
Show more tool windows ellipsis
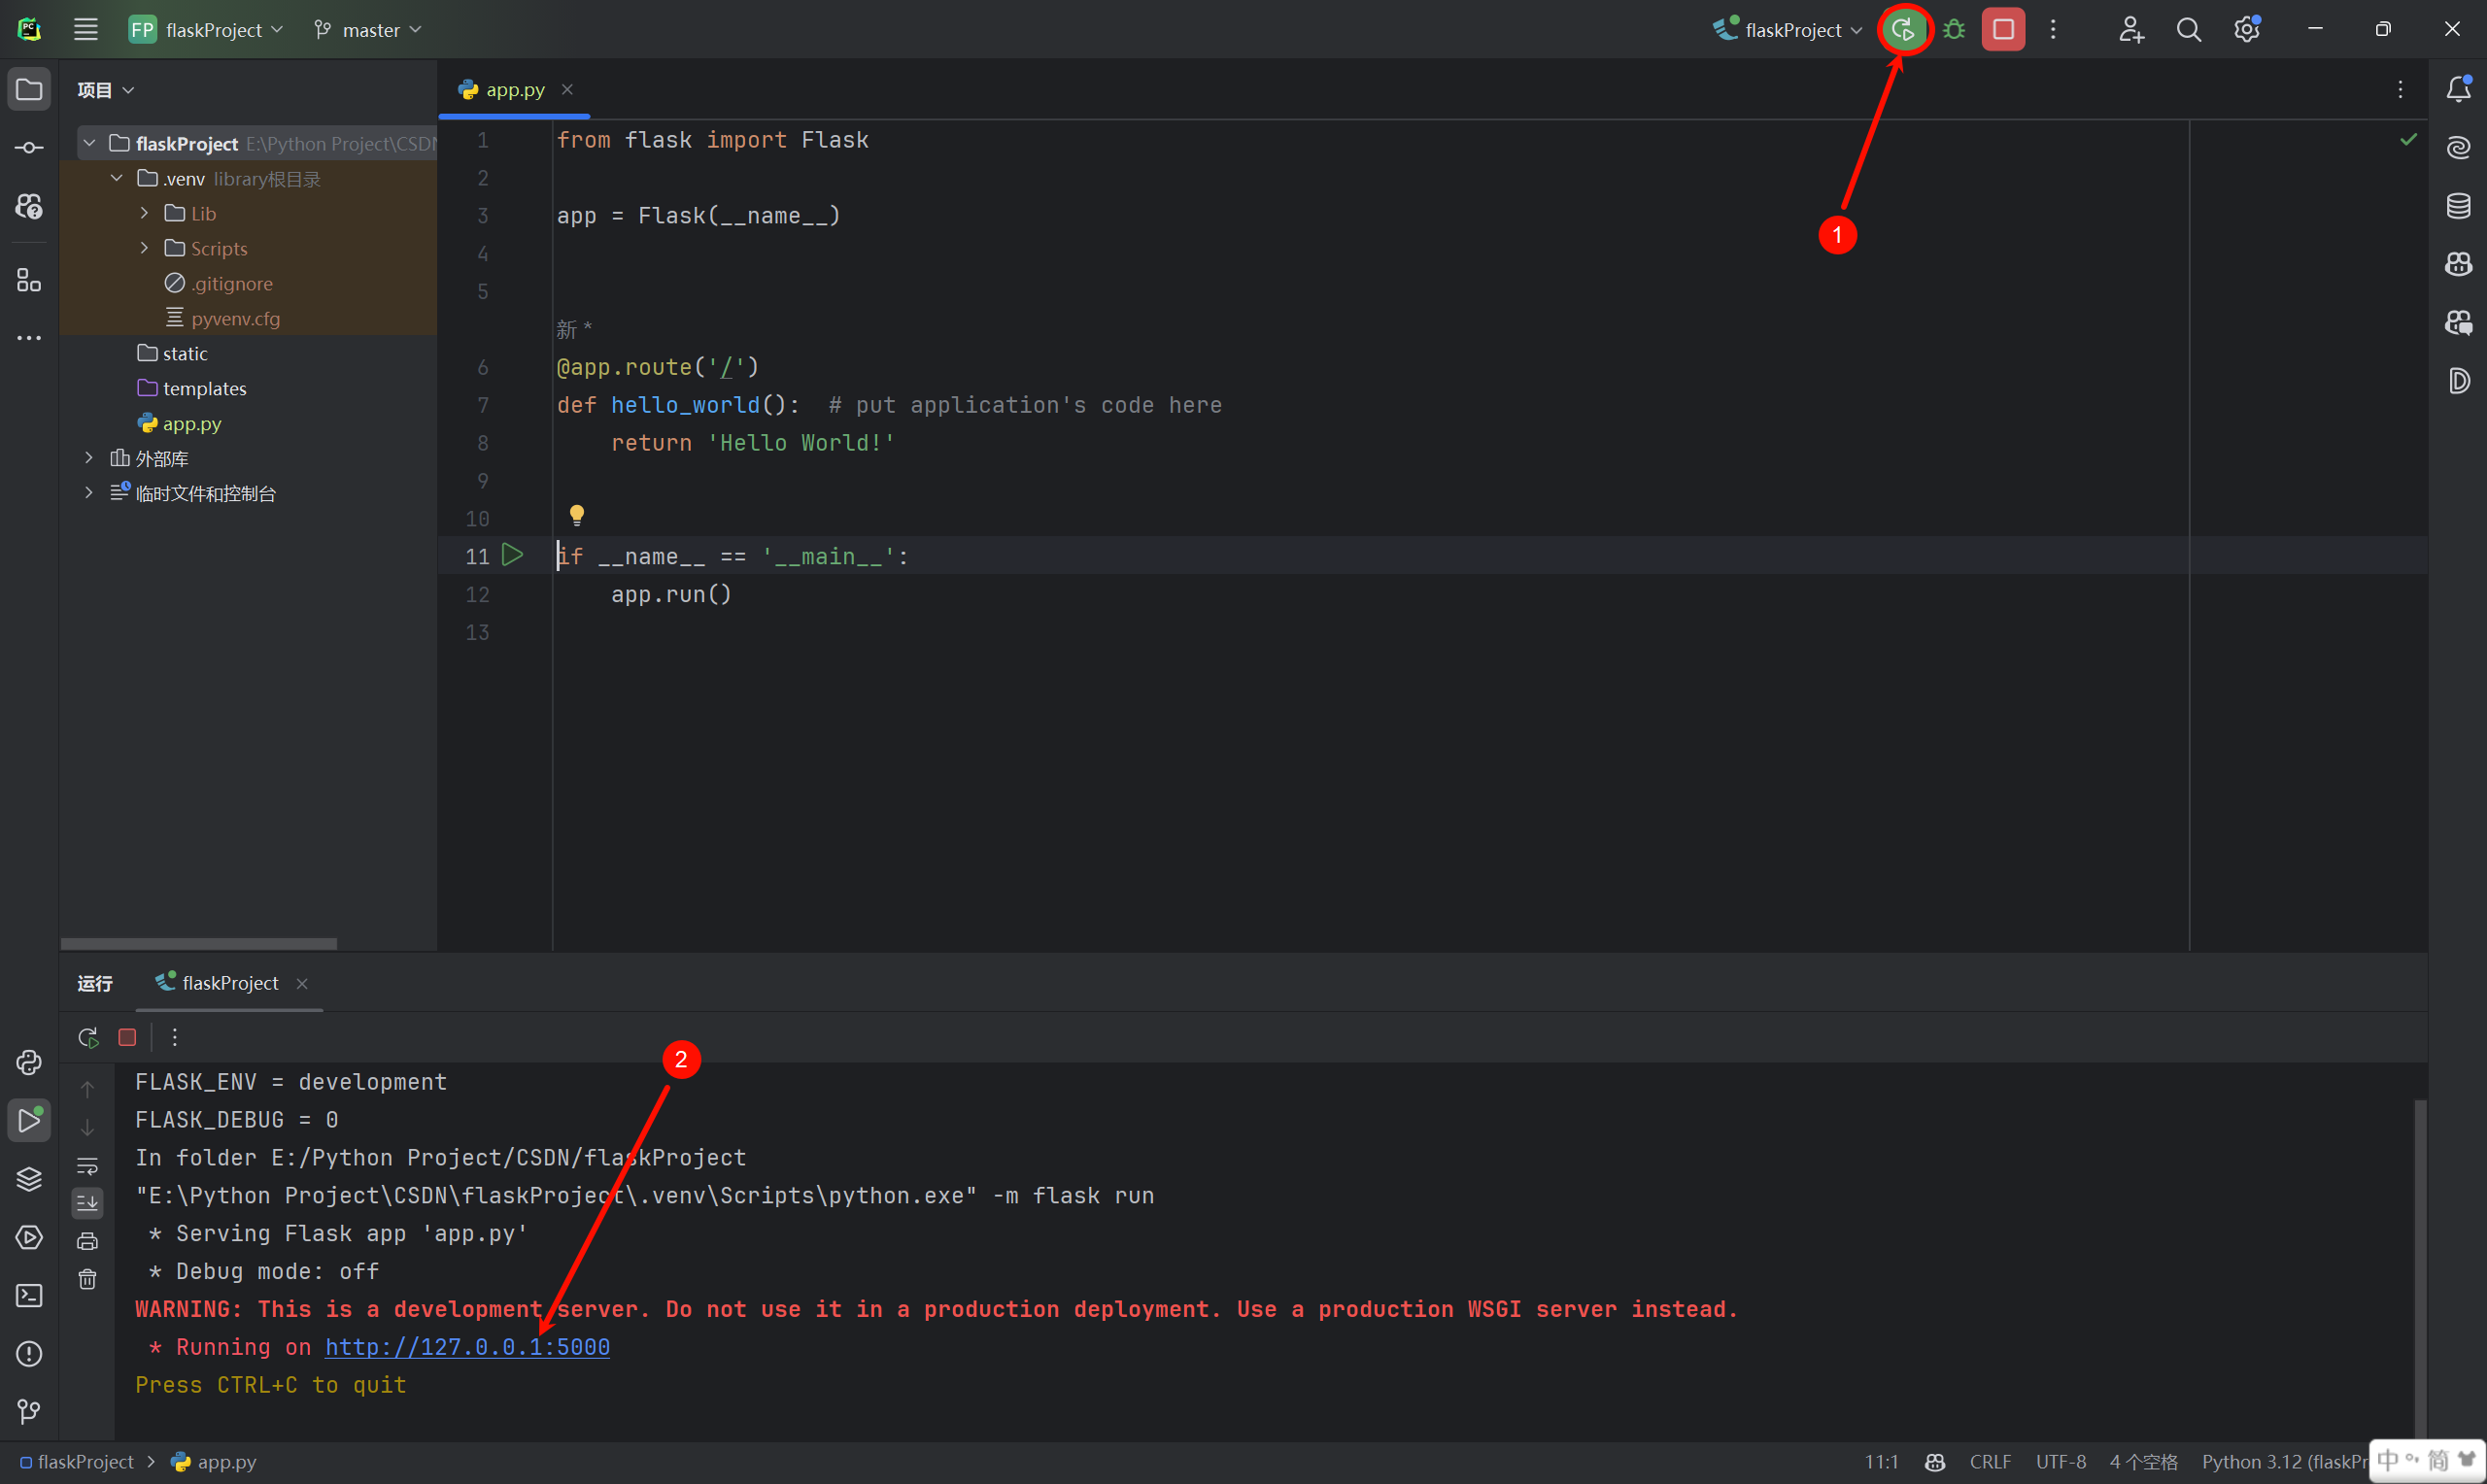point(29,338)
